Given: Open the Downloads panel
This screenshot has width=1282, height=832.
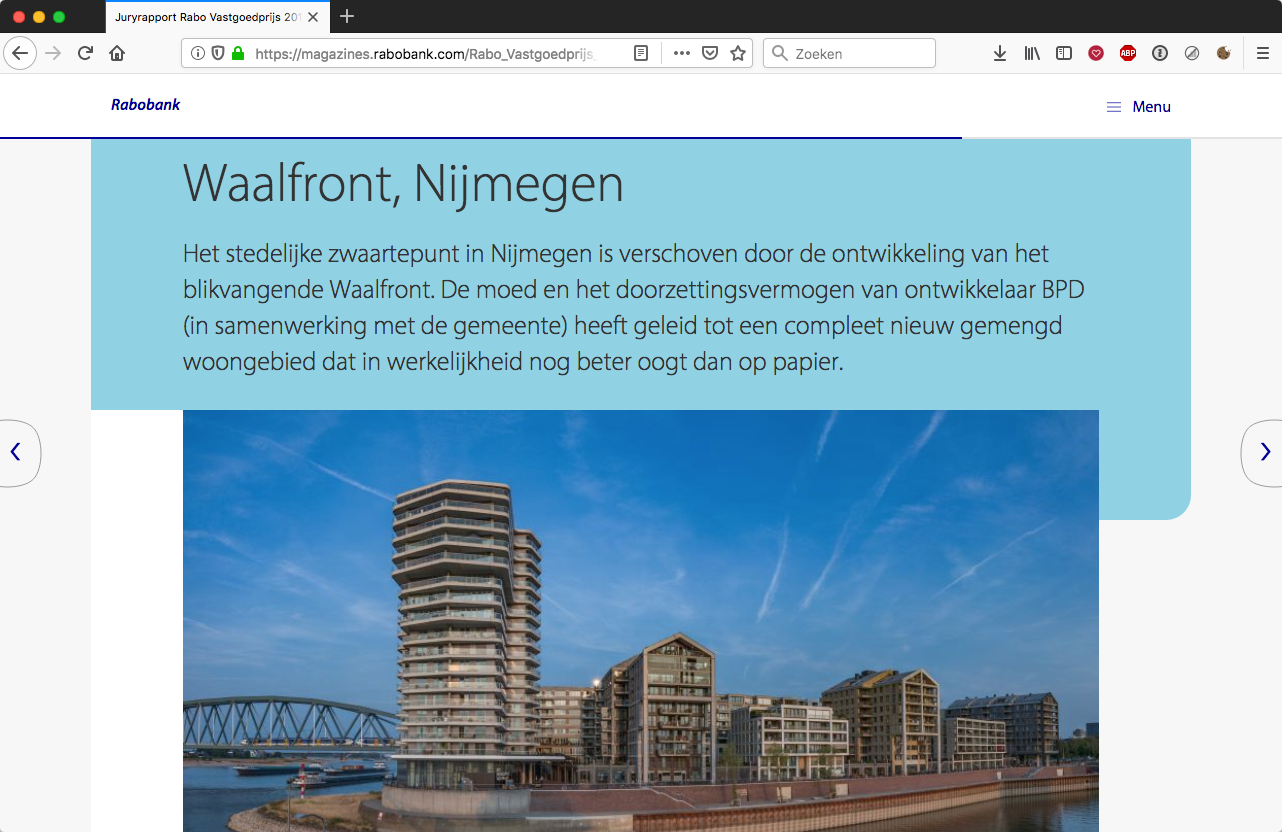Looking at the screenshot, I should [999, 53].
